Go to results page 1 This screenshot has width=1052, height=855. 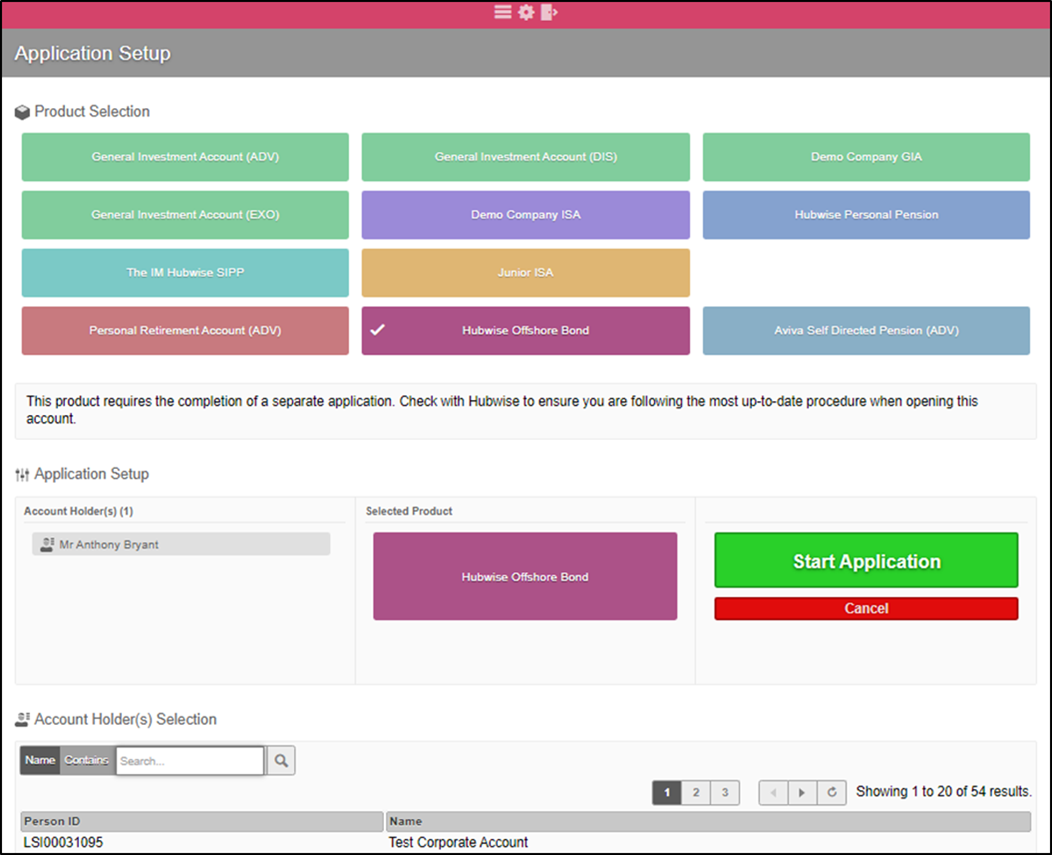(667, 793)
